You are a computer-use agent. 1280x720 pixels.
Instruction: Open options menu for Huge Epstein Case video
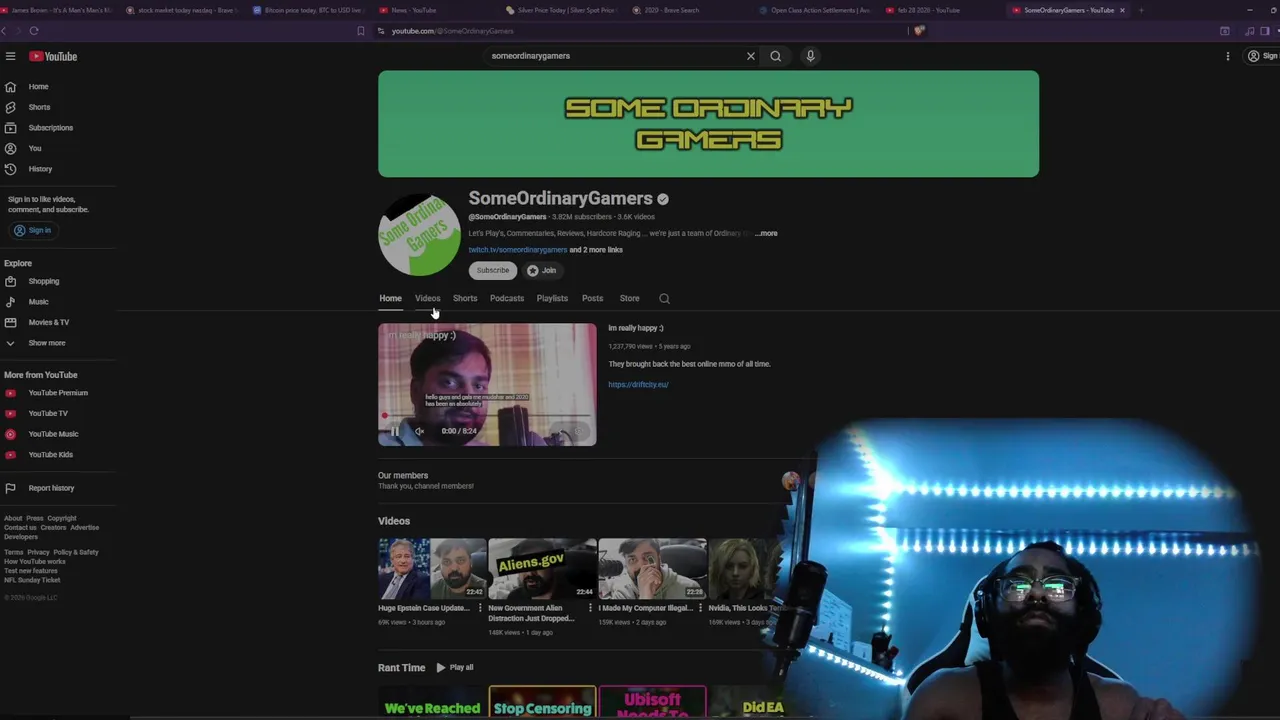tap(480, 608)
